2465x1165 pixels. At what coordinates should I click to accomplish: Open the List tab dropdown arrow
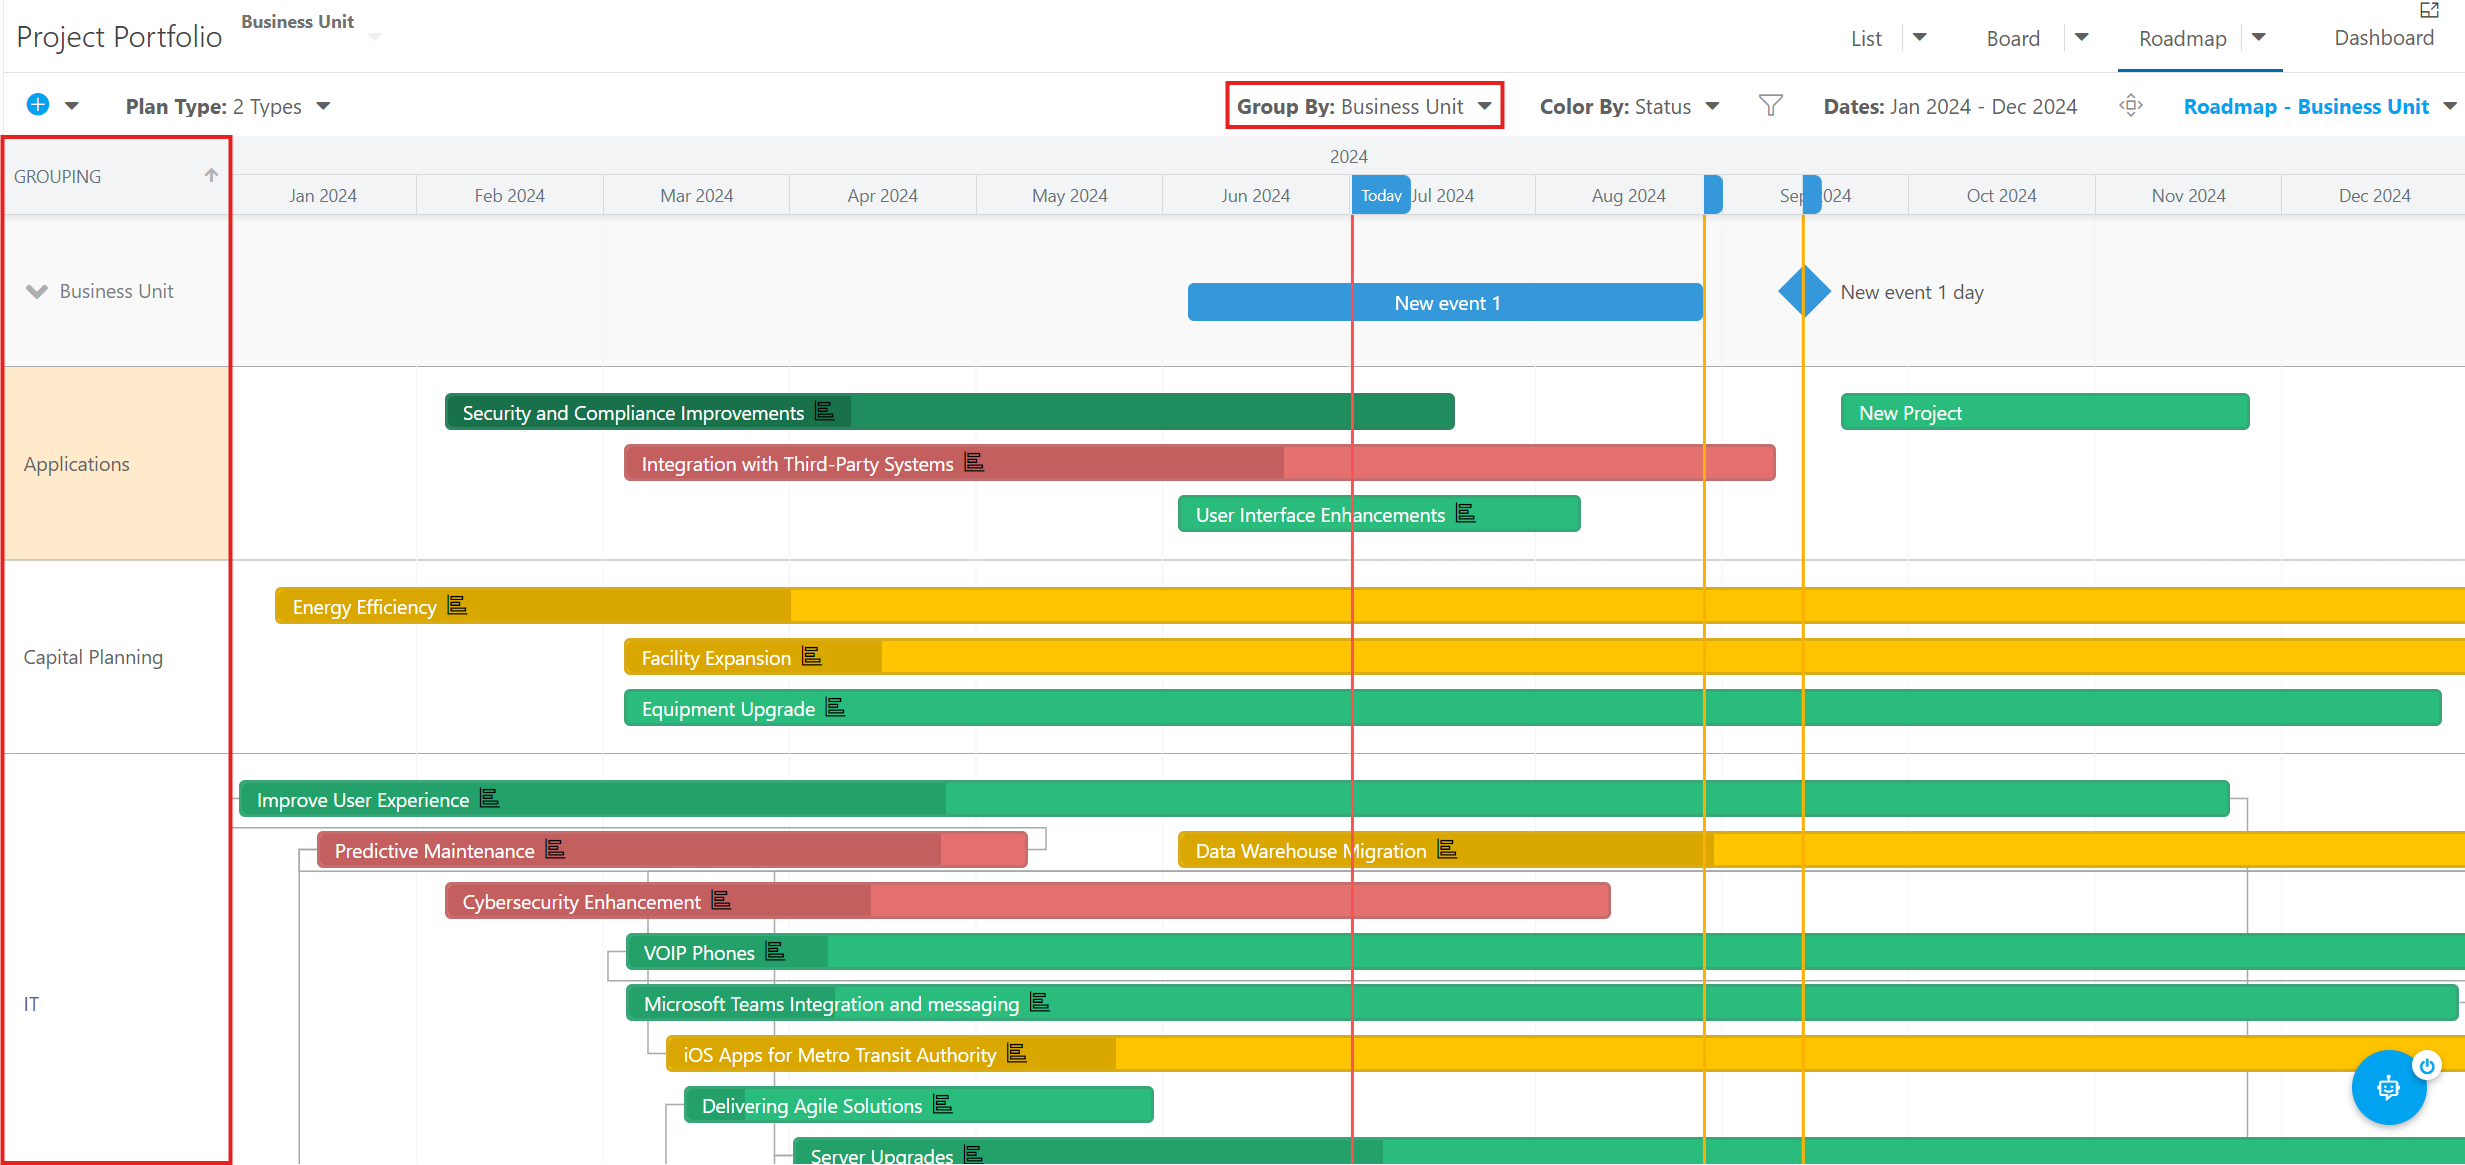point(1920,37)
